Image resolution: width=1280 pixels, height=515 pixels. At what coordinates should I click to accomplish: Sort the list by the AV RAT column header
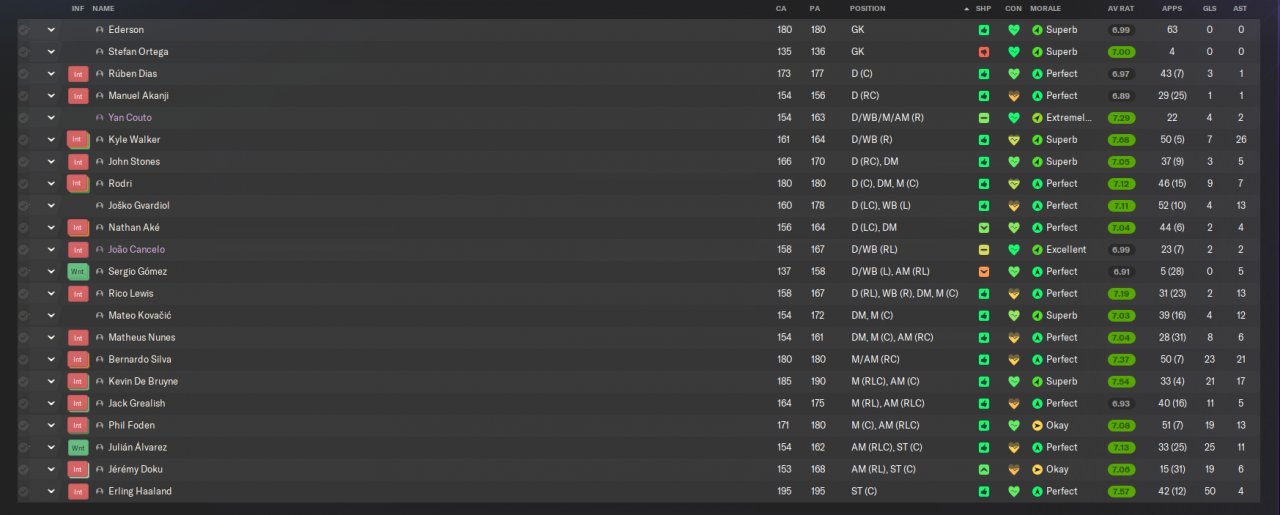click(1120, 8)
